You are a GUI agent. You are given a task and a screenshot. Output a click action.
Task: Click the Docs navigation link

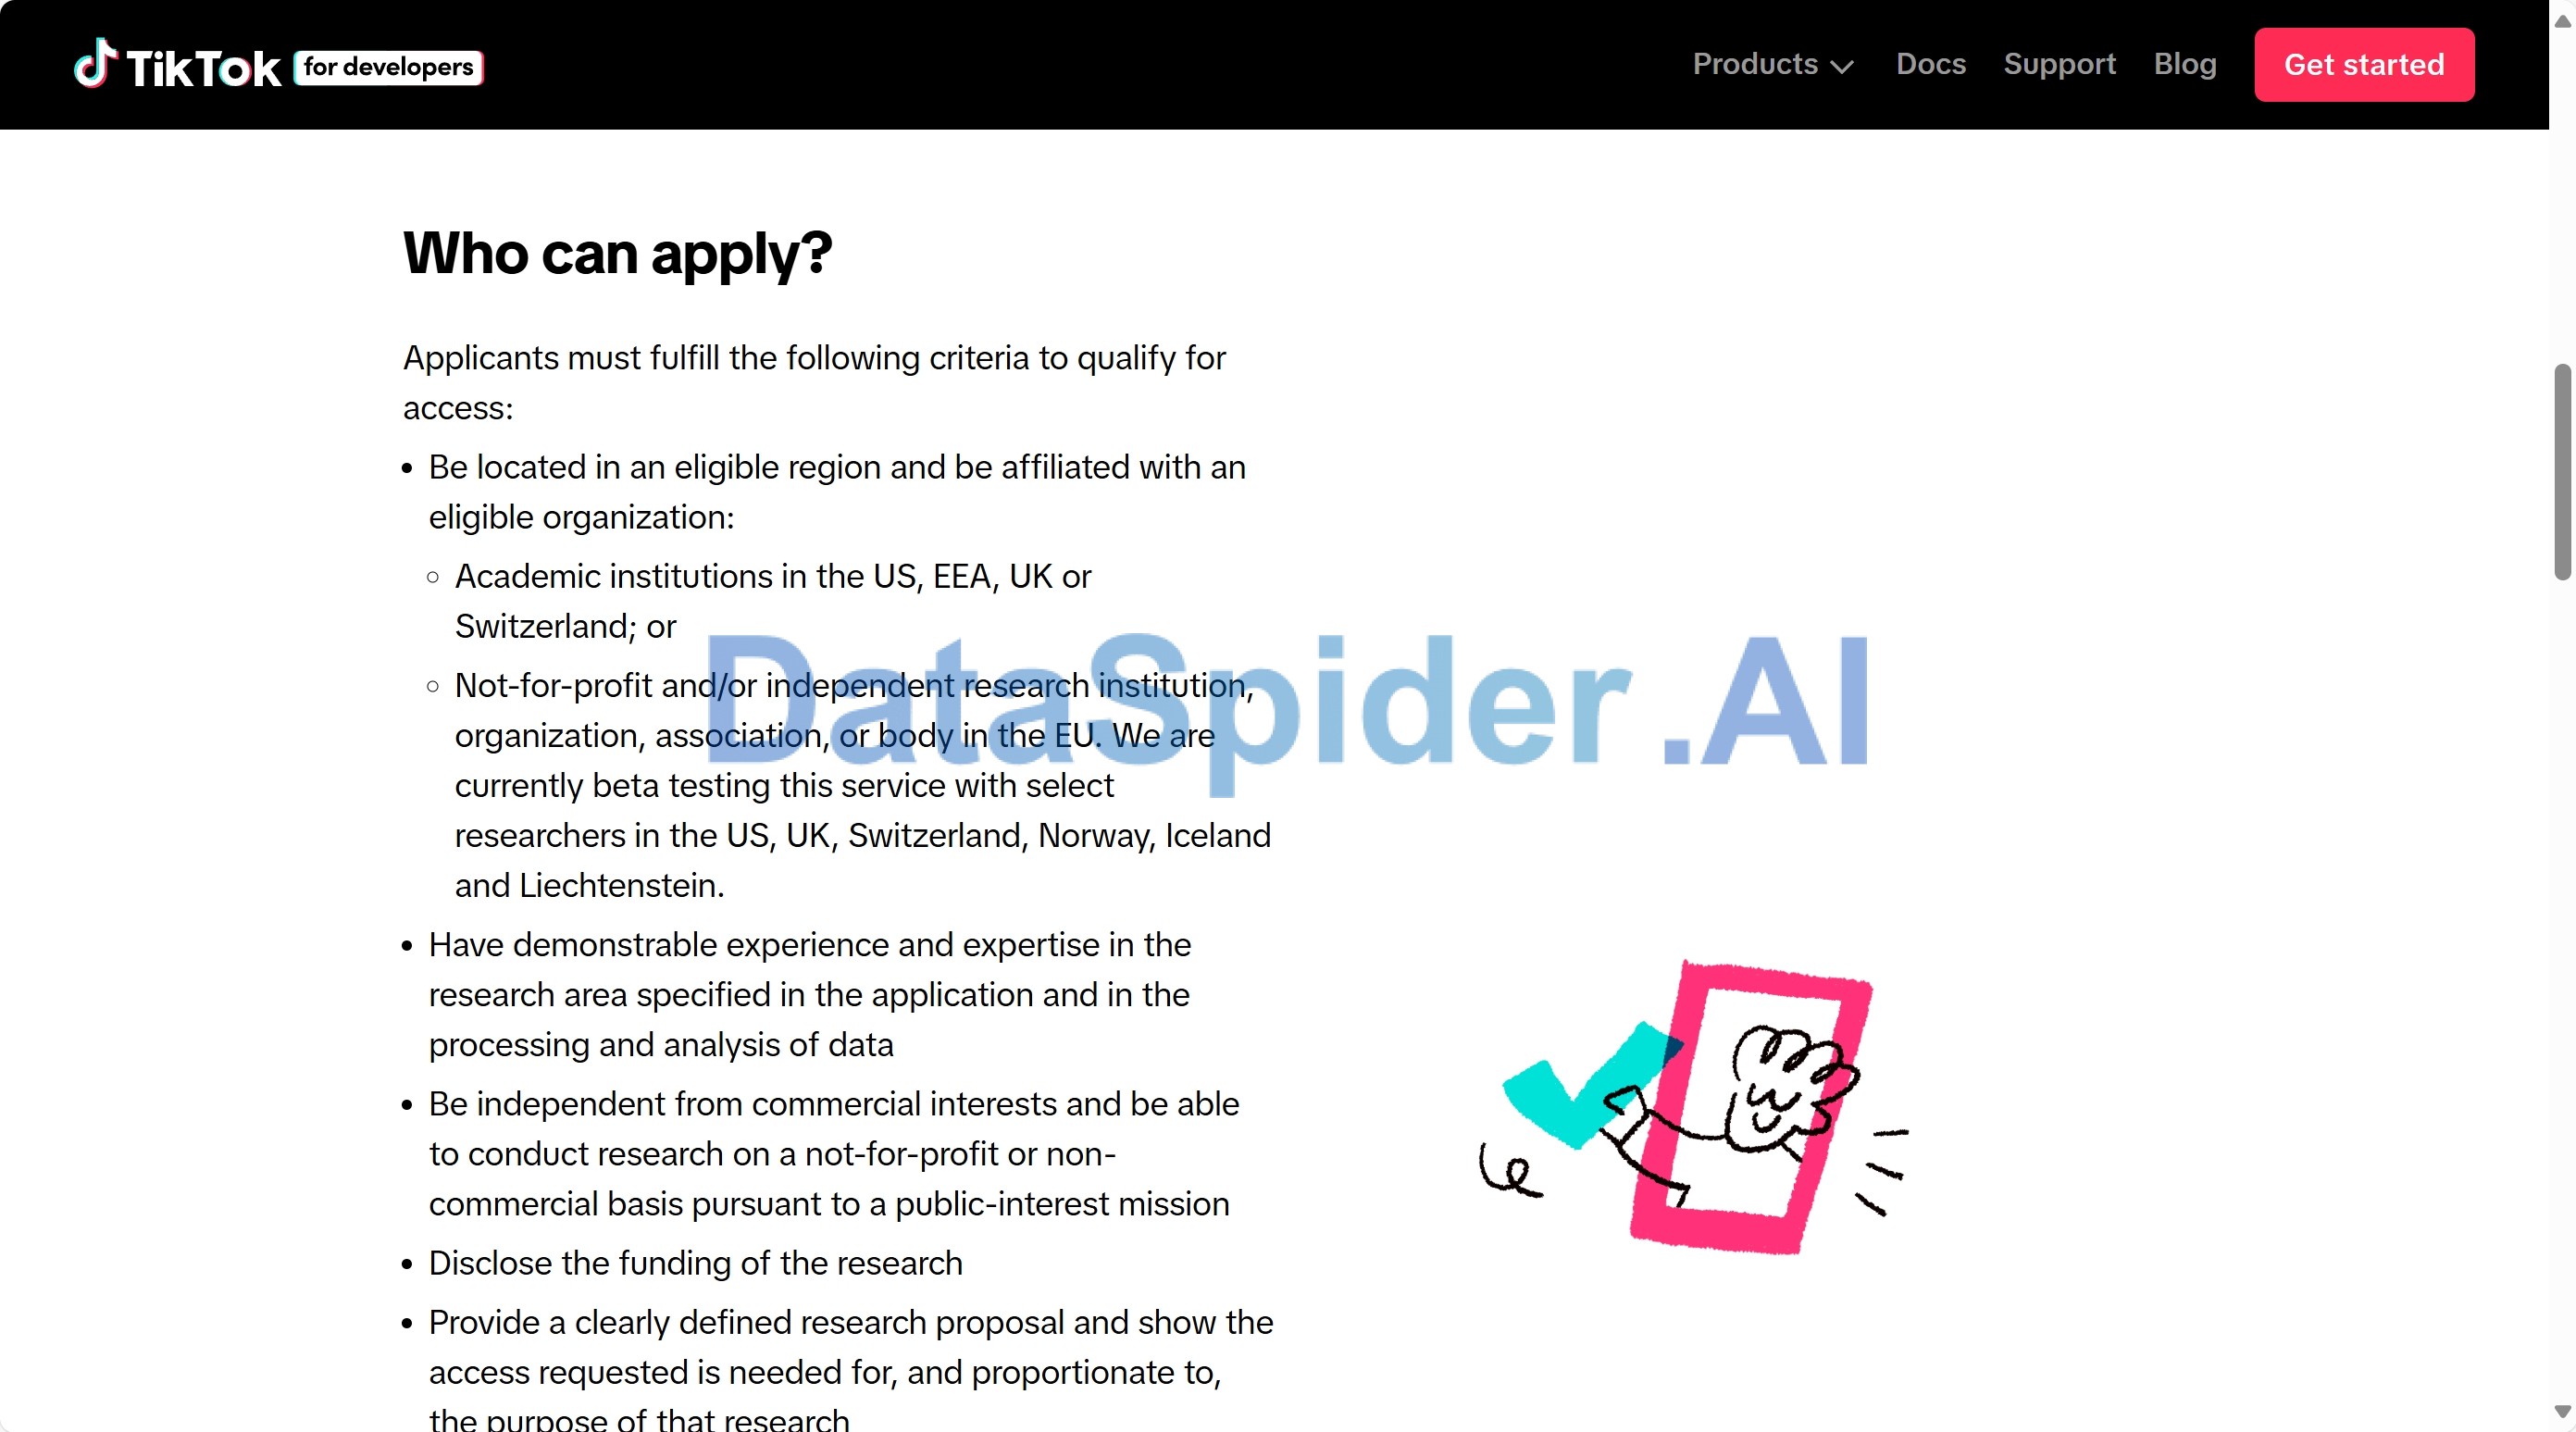pos(1931,64)
